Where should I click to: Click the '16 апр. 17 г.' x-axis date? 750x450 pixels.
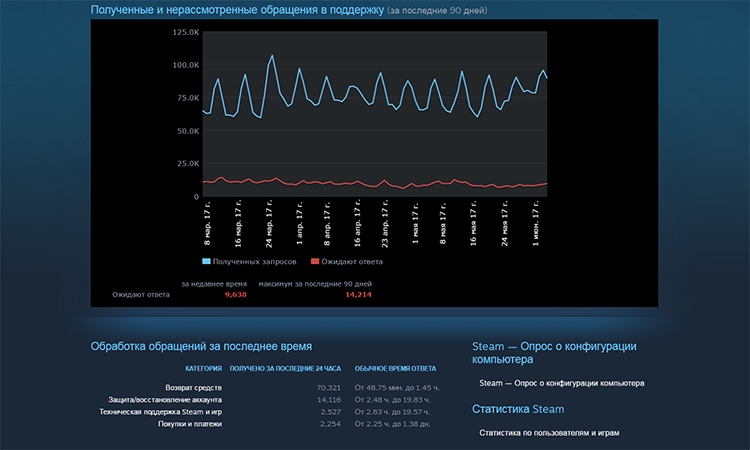point(357,223)
